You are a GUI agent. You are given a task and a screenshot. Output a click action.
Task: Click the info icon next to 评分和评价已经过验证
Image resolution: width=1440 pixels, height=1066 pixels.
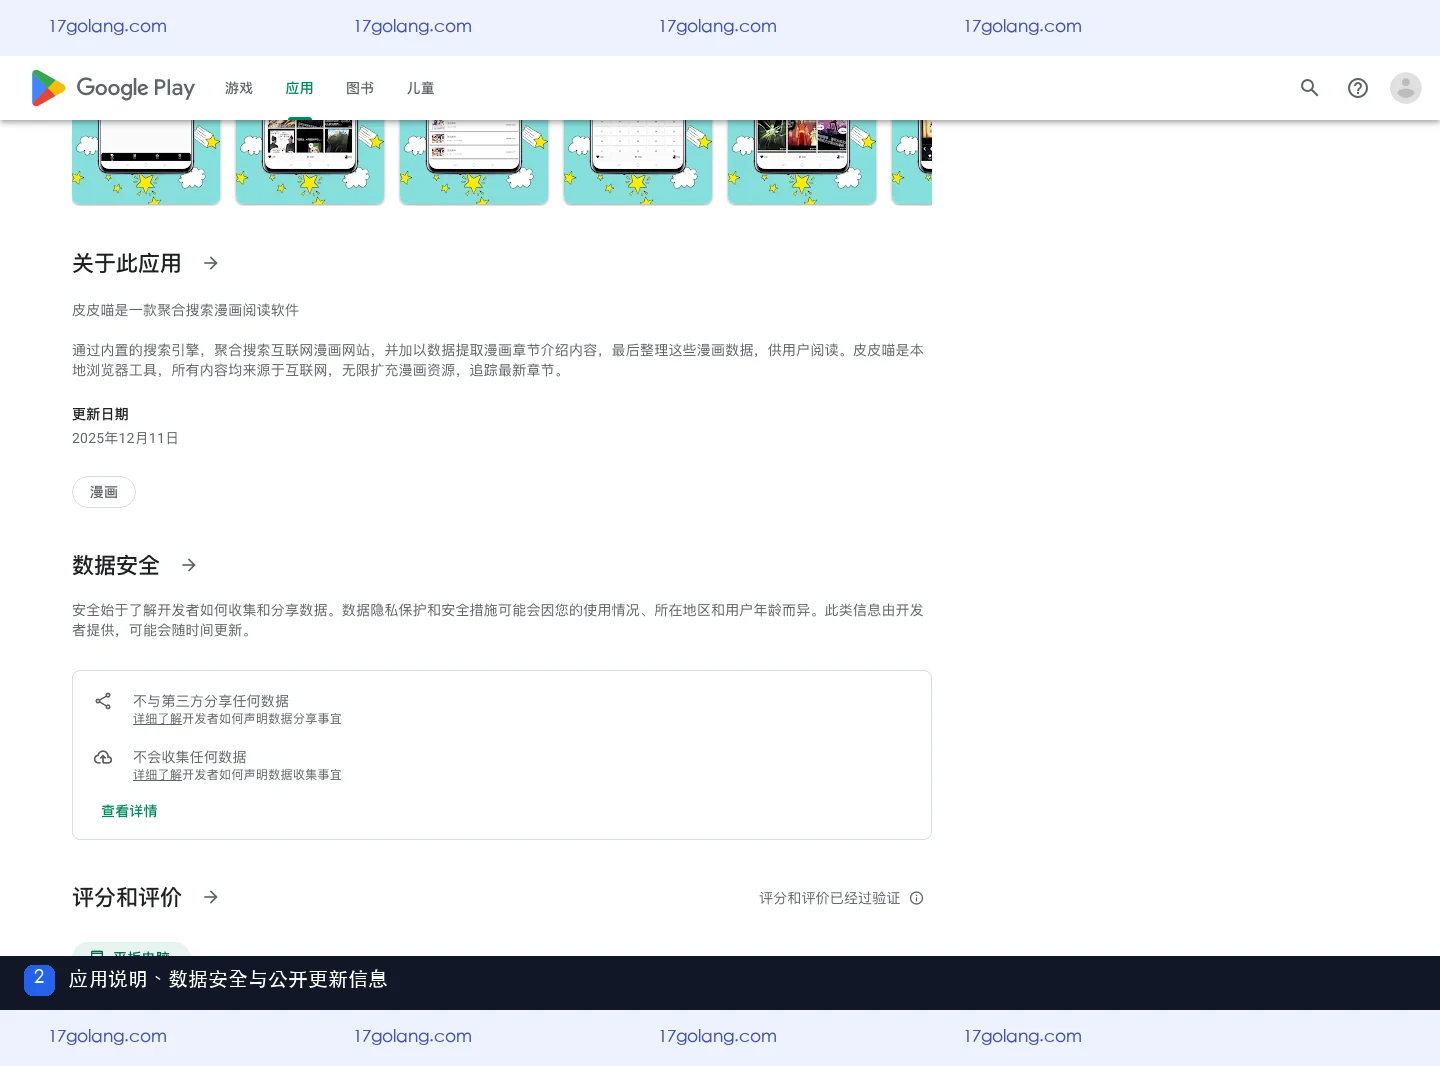click(917, 898)
